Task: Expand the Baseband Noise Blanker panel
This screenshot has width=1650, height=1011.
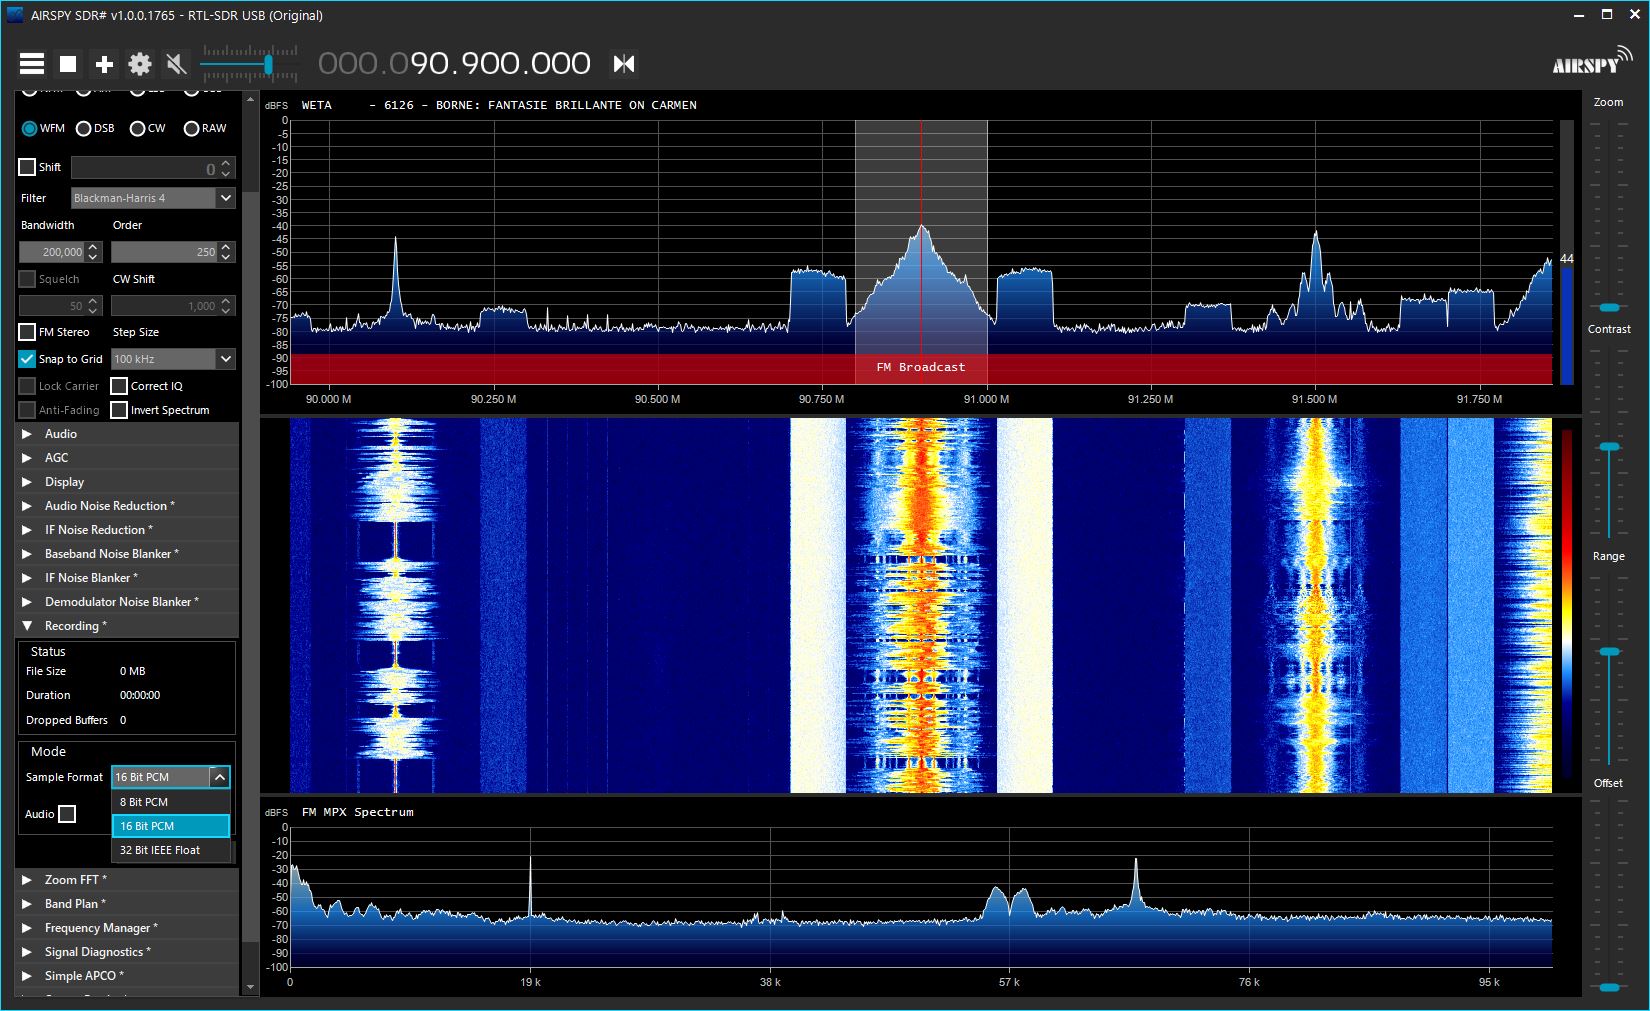Action: coord(127,554)
